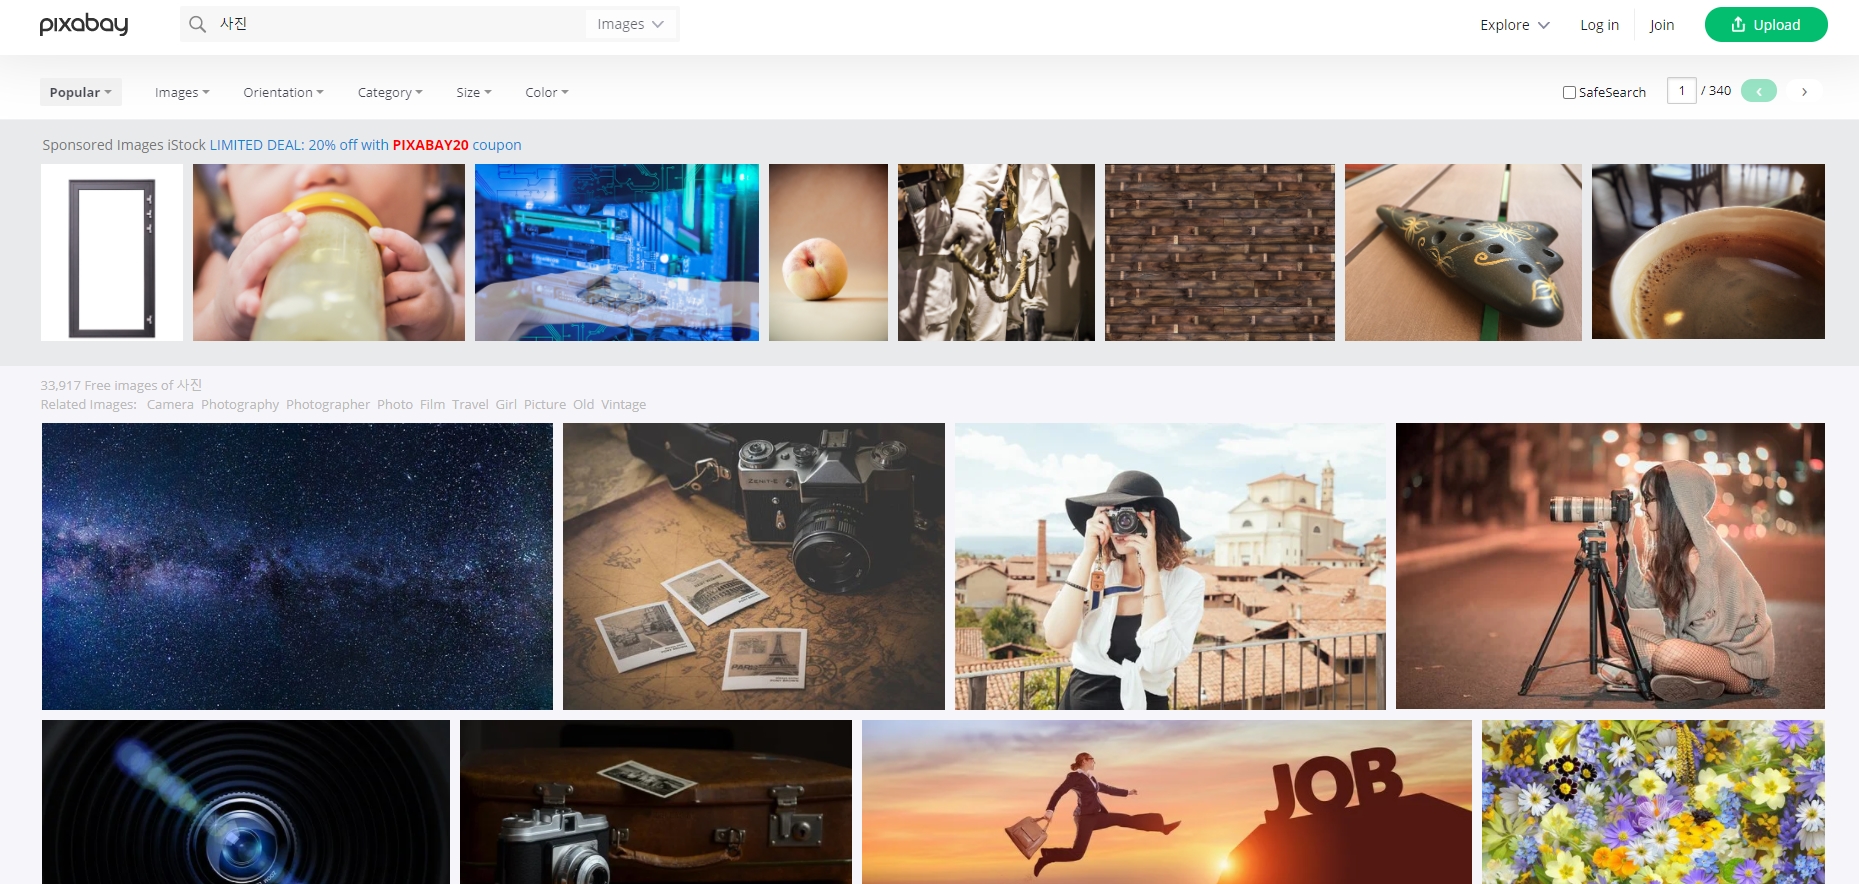The height and width of the screenshot is (884, 1859).
Task: Open sponsored woven wood texture image
Action: (x=1220, y=252)
